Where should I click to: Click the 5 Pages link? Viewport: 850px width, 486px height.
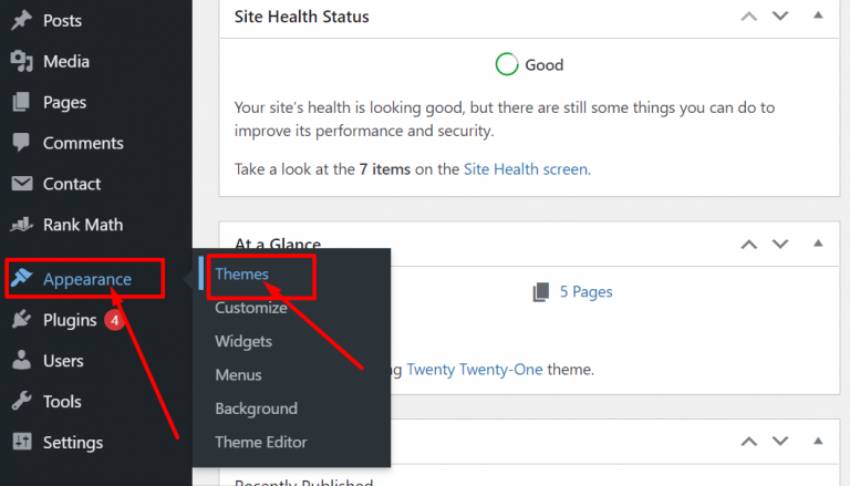586,292
